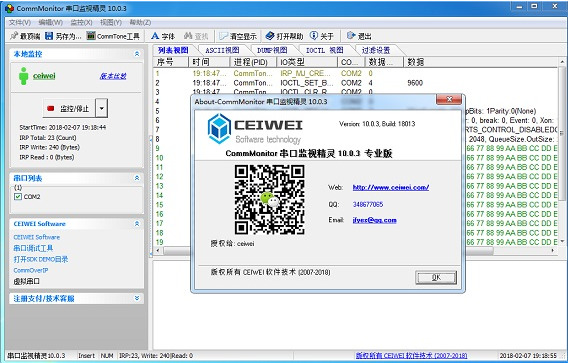
Task: Open the 视图(Y) menu
Action: click(111, 22)
